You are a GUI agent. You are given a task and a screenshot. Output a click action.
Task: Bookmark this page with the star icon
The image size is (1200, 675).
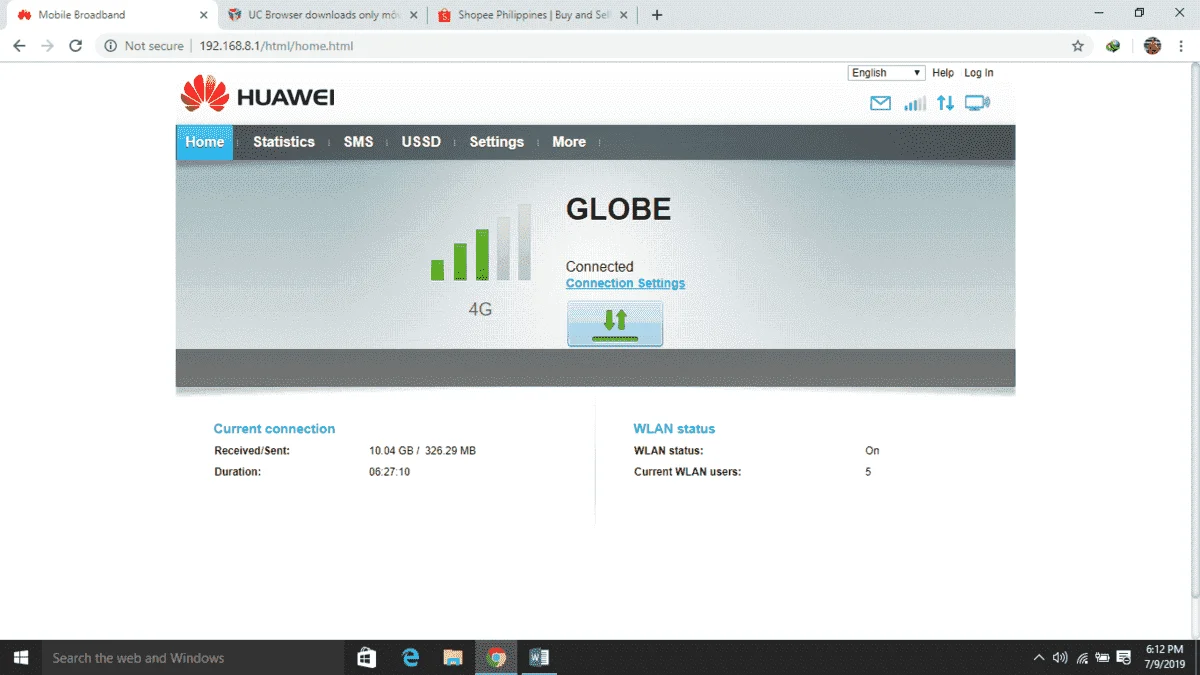click(1077, 46)
